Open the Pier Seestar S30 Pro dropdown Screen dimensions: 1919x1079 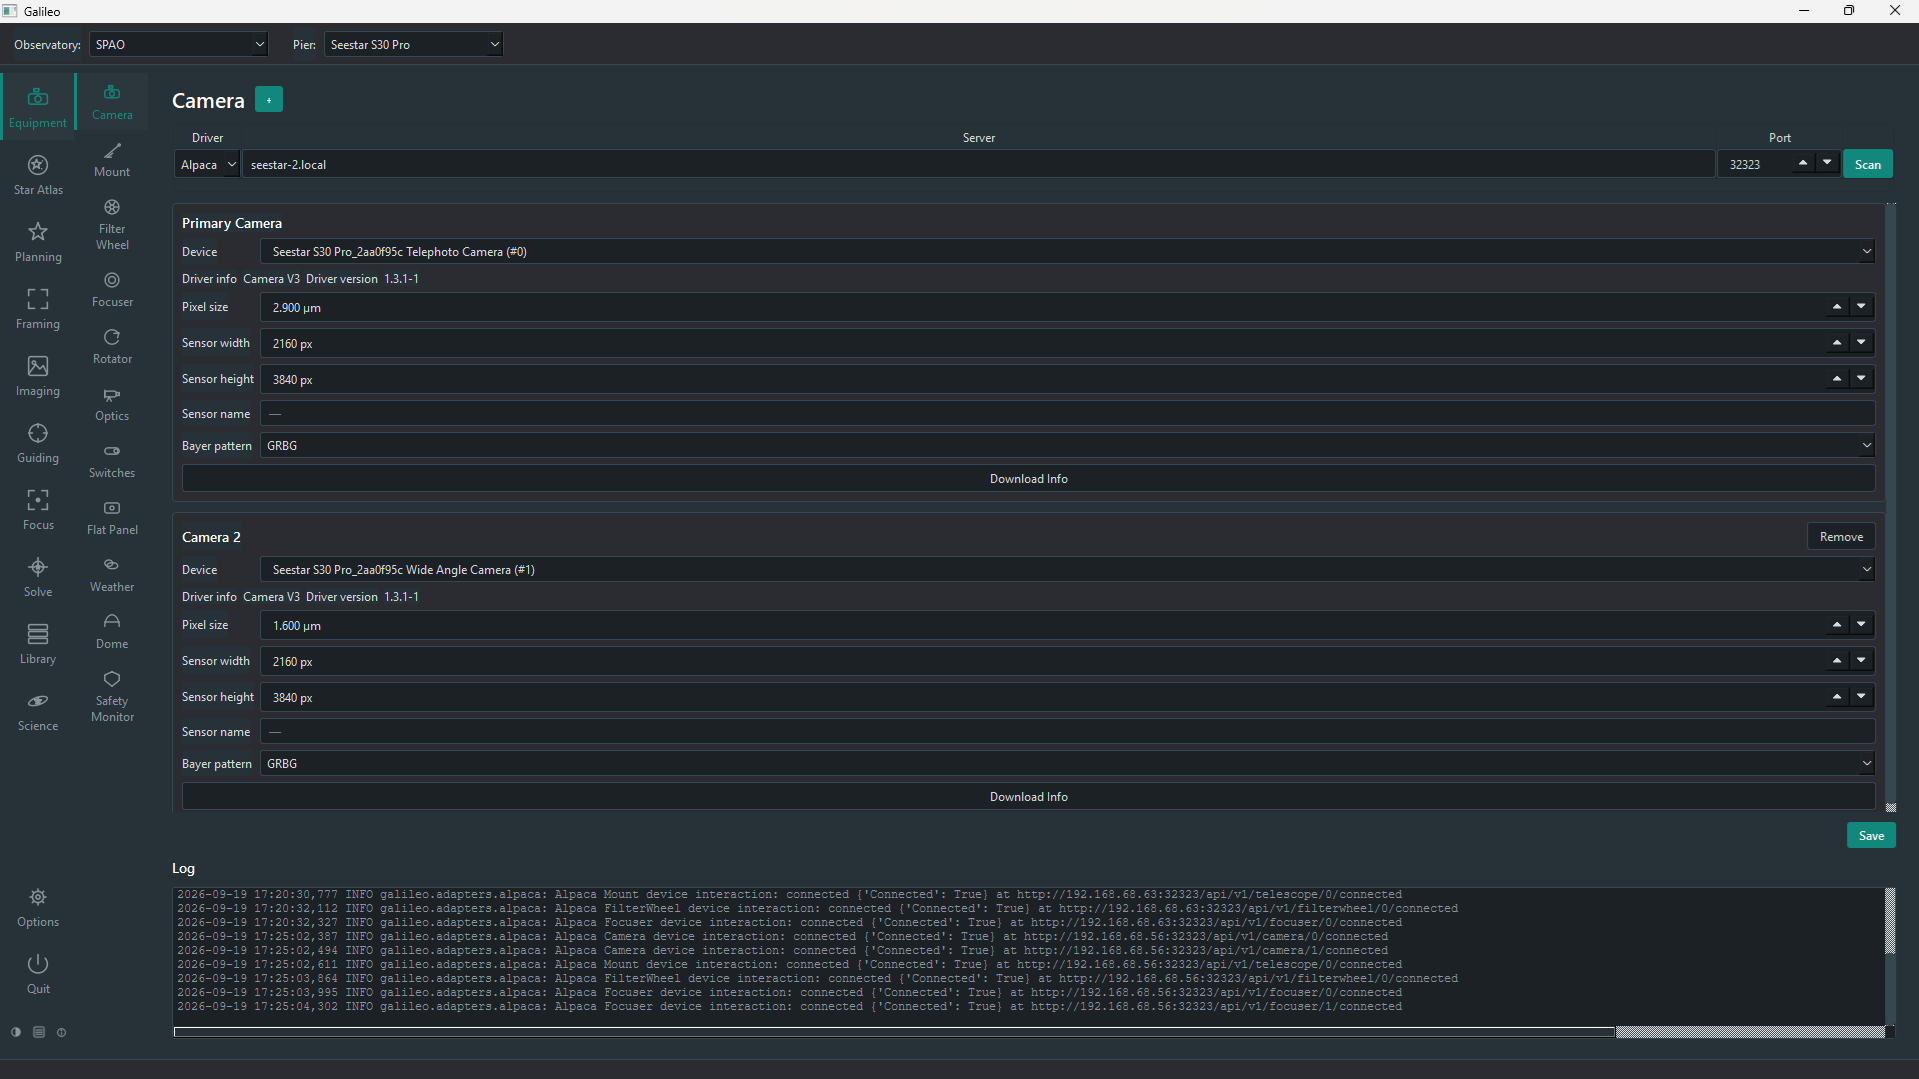[413, 44]
